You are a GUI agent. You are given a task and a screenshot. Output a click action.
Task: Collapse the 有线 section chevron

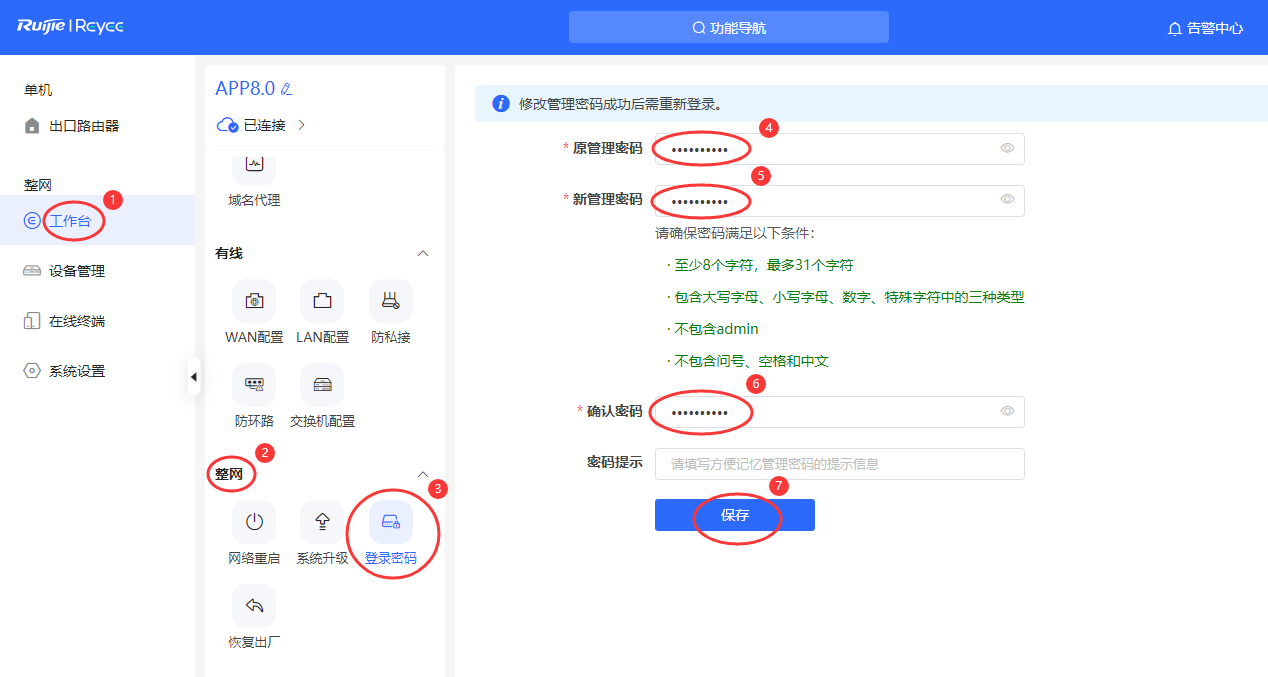(x=423, y=253)
